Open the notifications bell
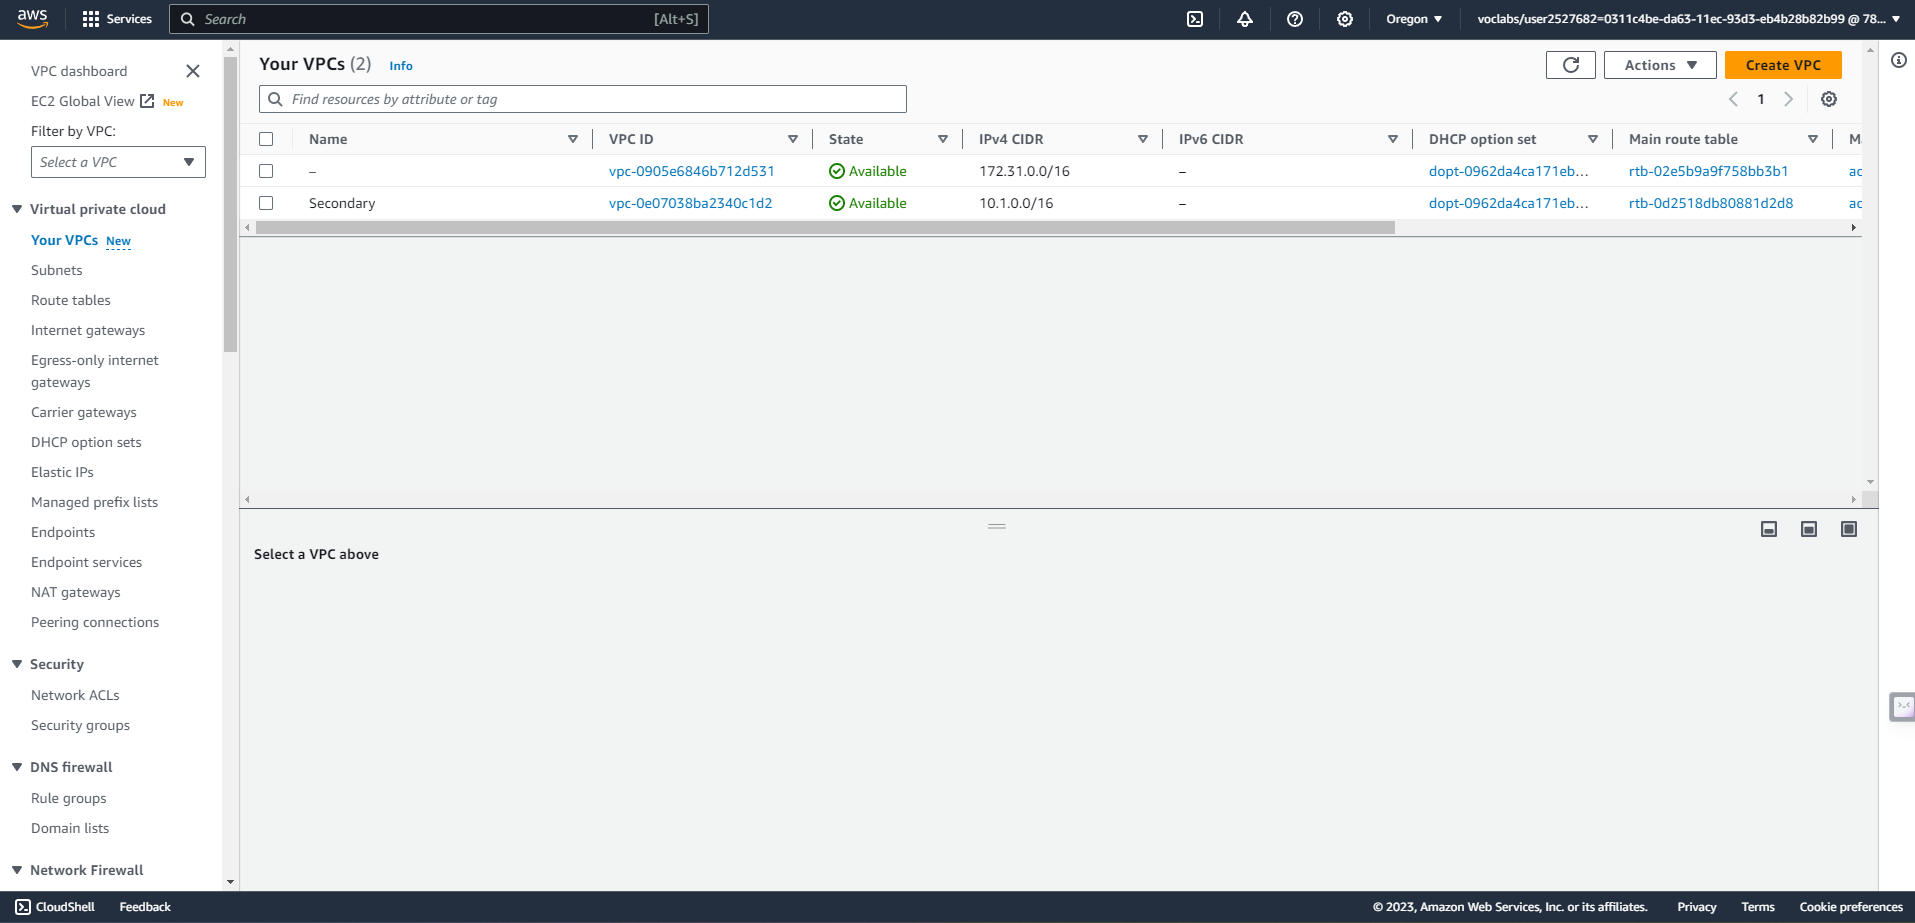Viewport: 1915px width, 923px height. tap(1245, 19)
